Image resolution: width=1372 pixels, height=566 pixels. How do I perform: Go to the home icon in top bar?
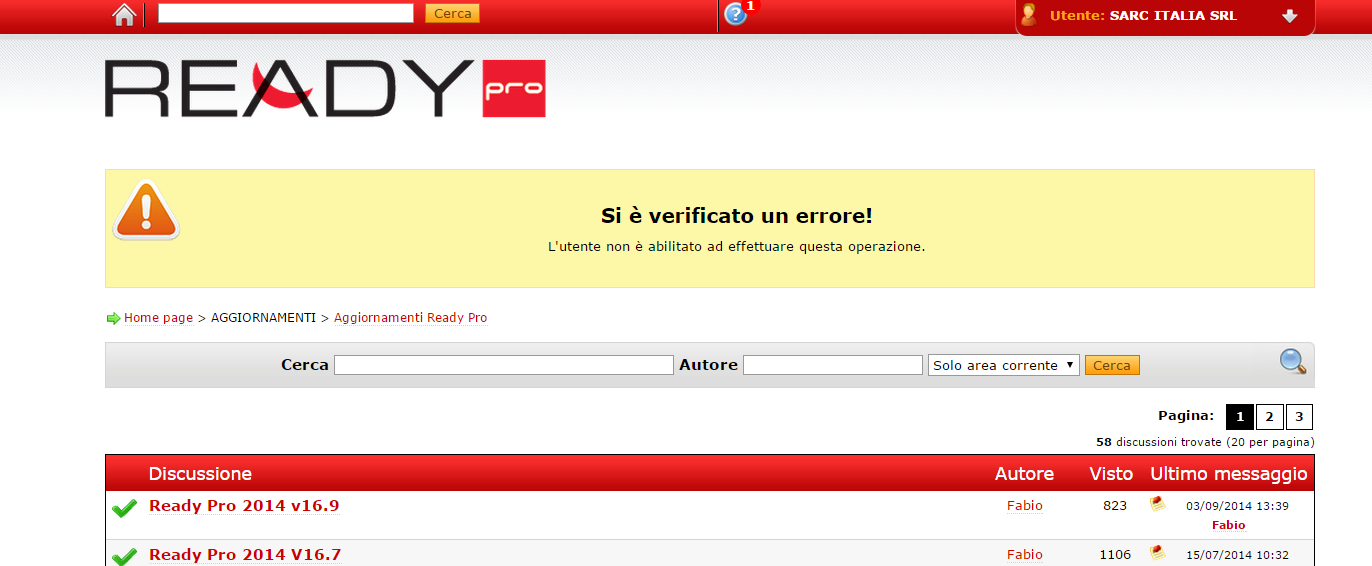(124, 14)
